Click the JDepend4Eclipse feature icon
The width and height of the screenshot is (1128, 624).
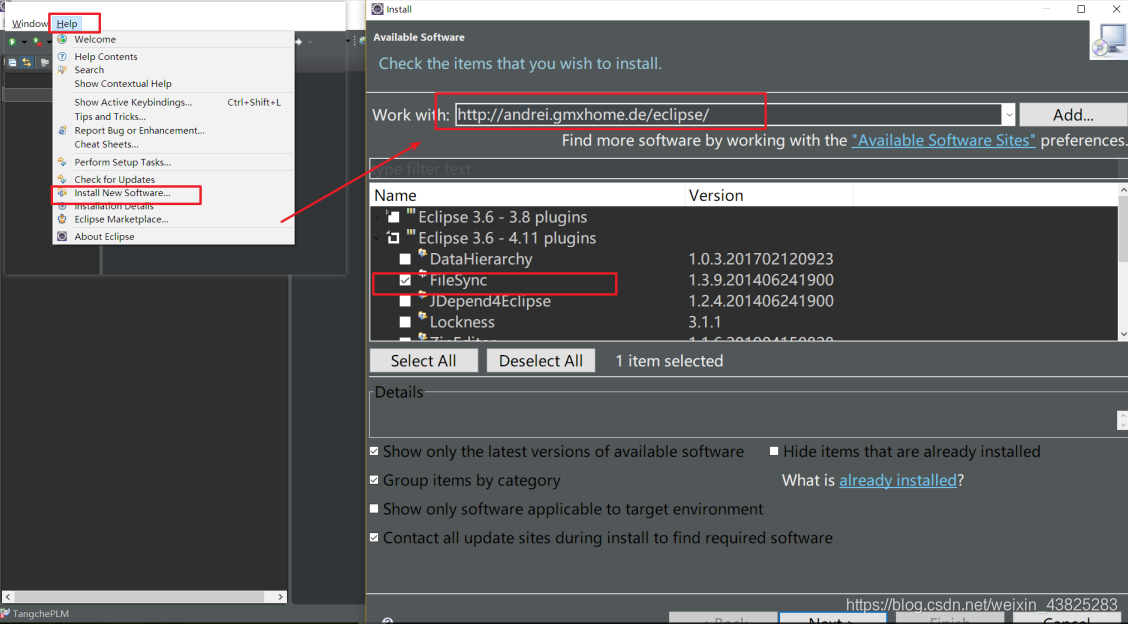(422, 295)
